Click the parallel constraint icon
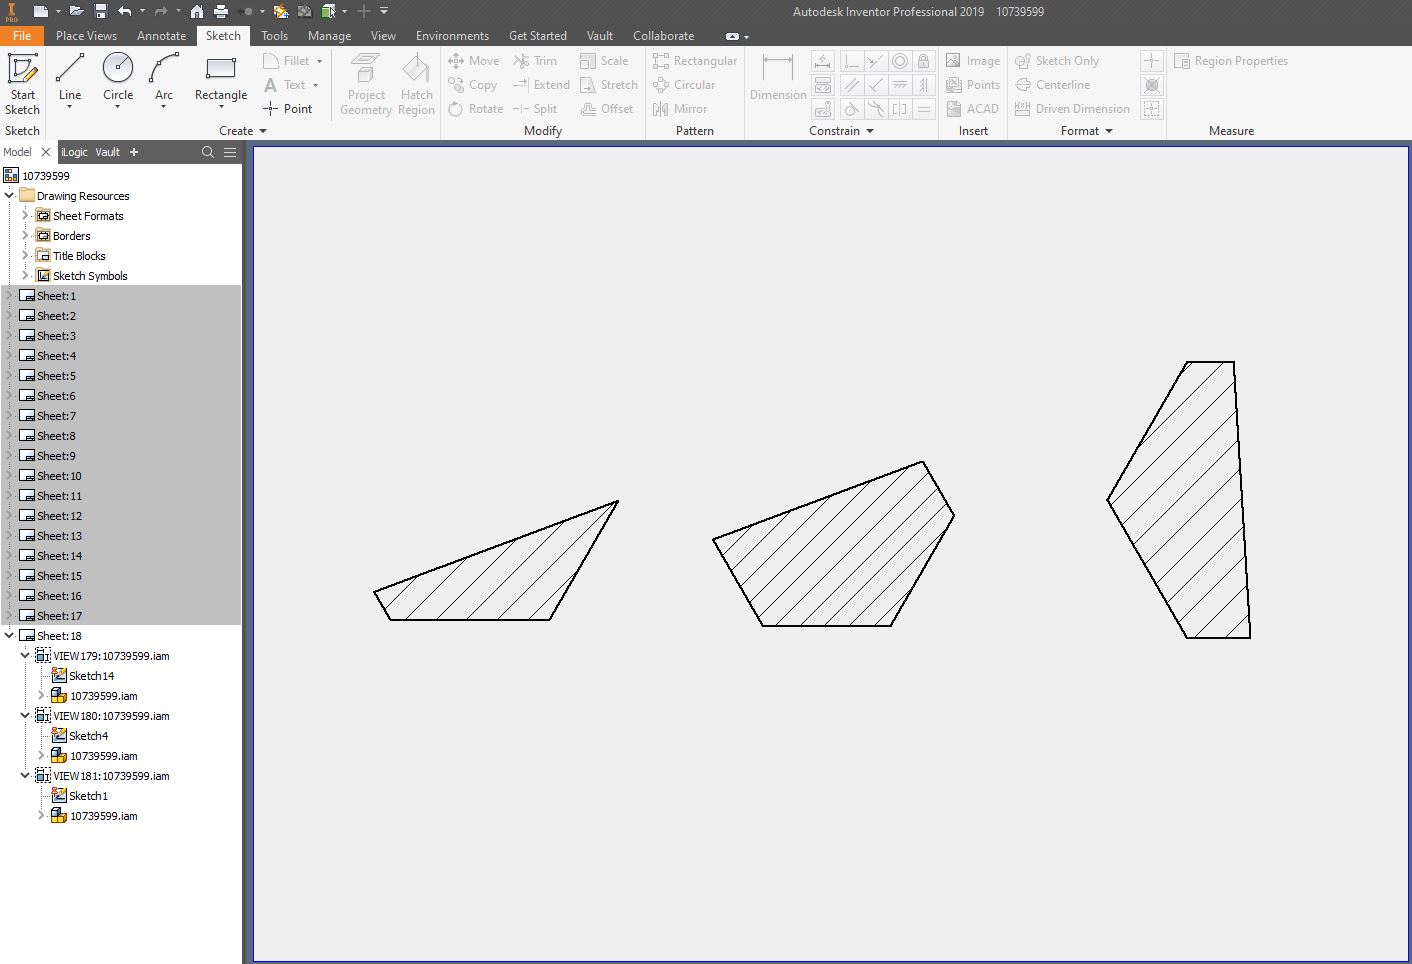Screen dimensions: 1412x964 (x=851, y=85)
